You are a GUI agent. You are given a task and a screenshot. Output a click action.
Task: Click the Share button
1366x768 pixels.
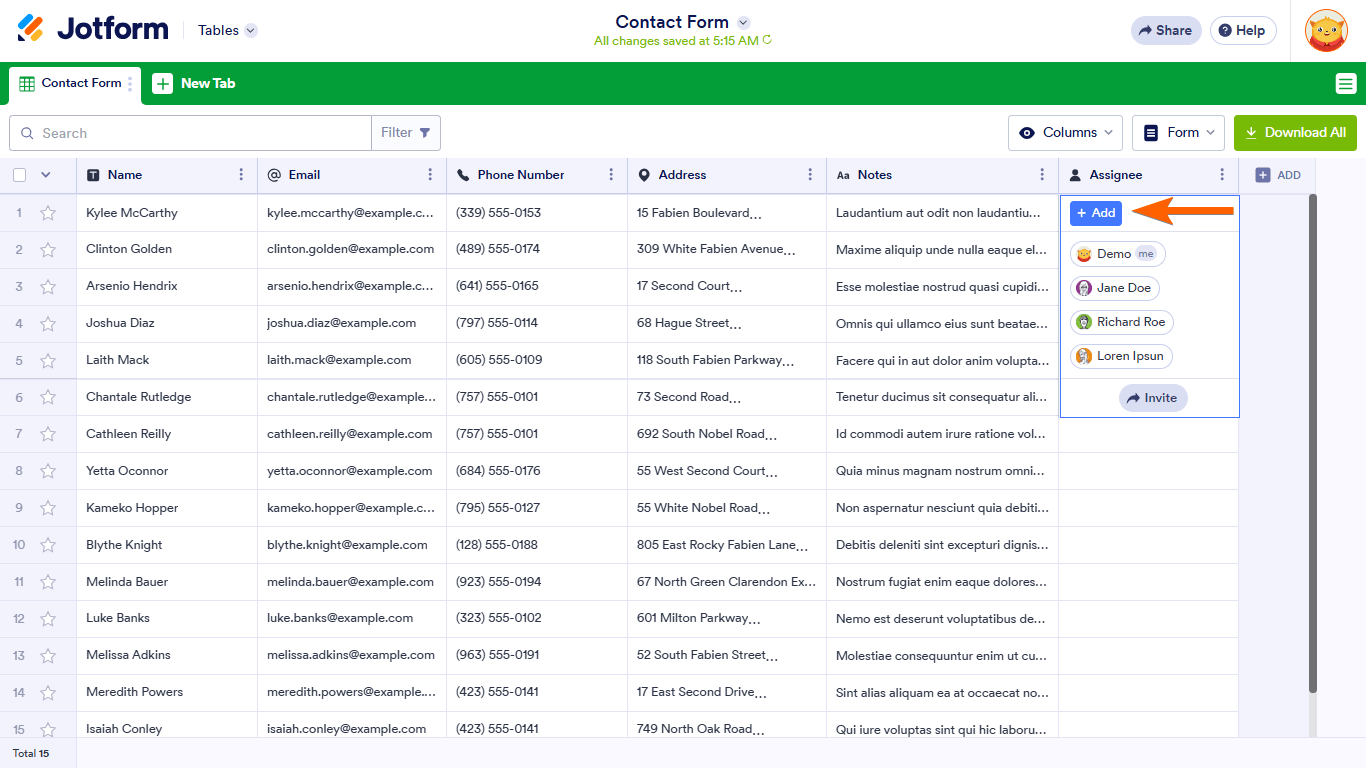point(1166,30)
